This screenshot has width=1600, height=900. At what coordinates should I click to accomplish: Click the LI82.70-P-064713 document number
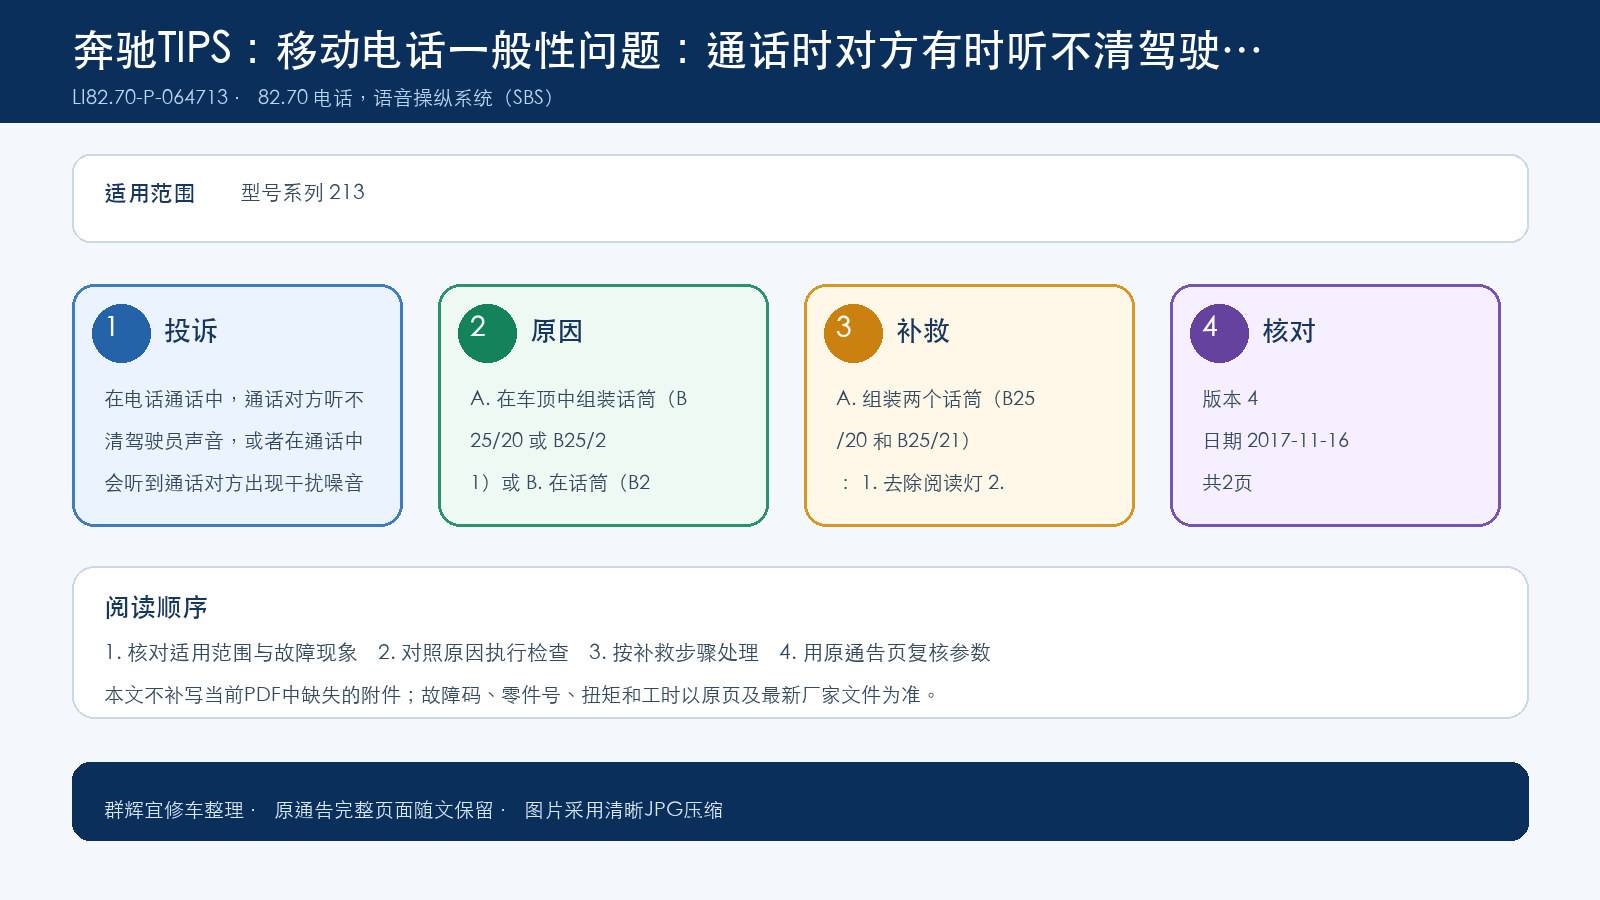150,98
